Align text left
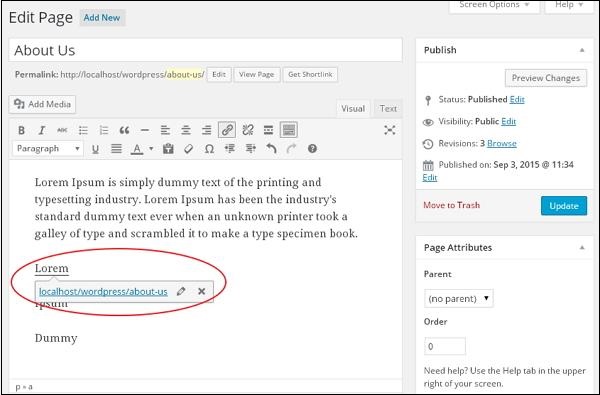 click(165, 131)
